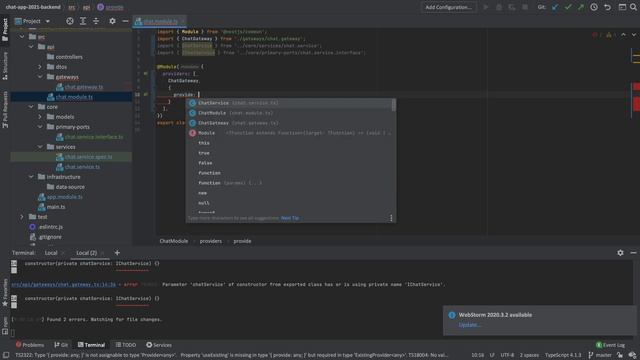Open the Services tool window
The width and height of the screenshot is (640, 360).
click(x=159, y=345)
